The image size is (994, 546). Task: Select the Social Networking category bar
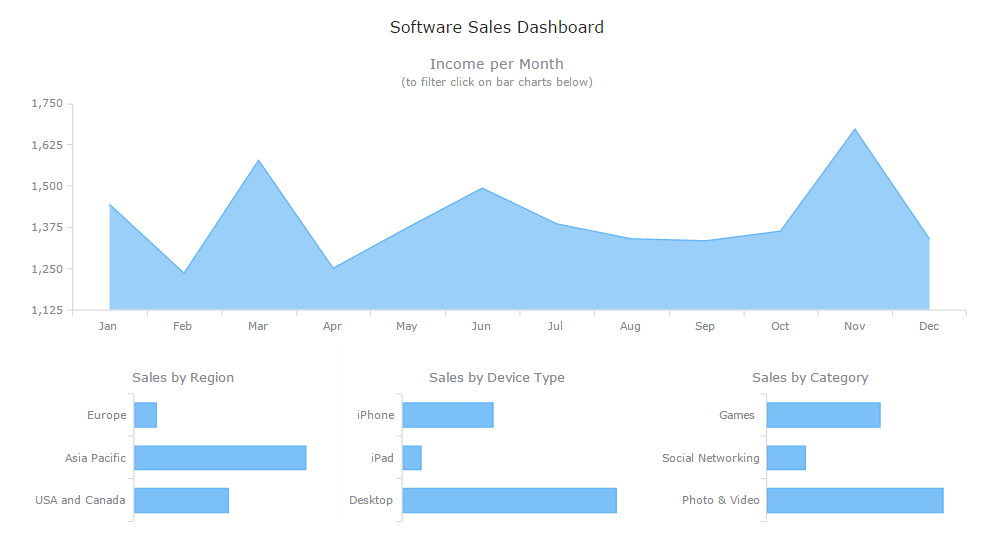coord(786,458)
